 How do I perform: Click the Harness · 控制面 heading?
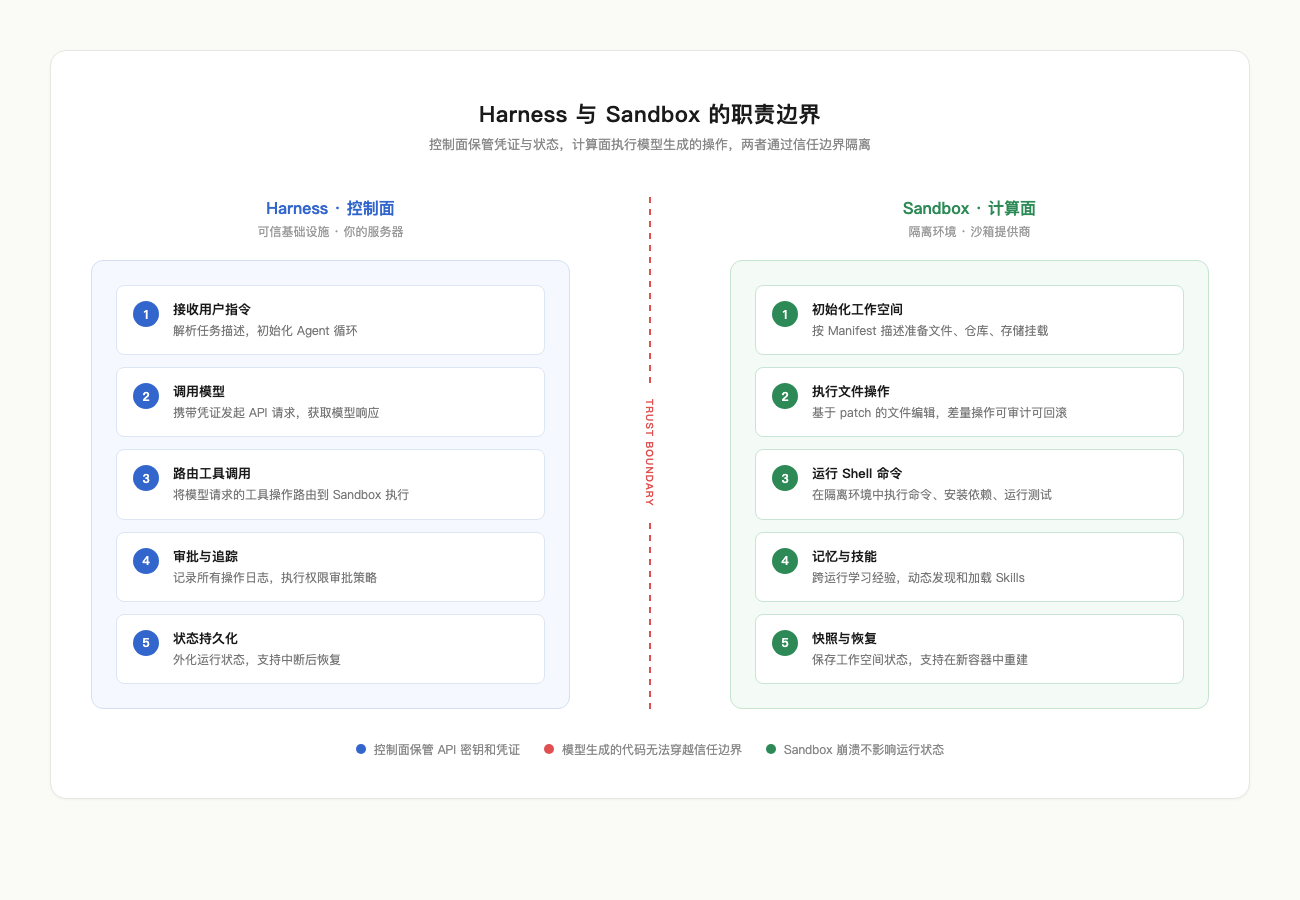(x=330, y=208)
